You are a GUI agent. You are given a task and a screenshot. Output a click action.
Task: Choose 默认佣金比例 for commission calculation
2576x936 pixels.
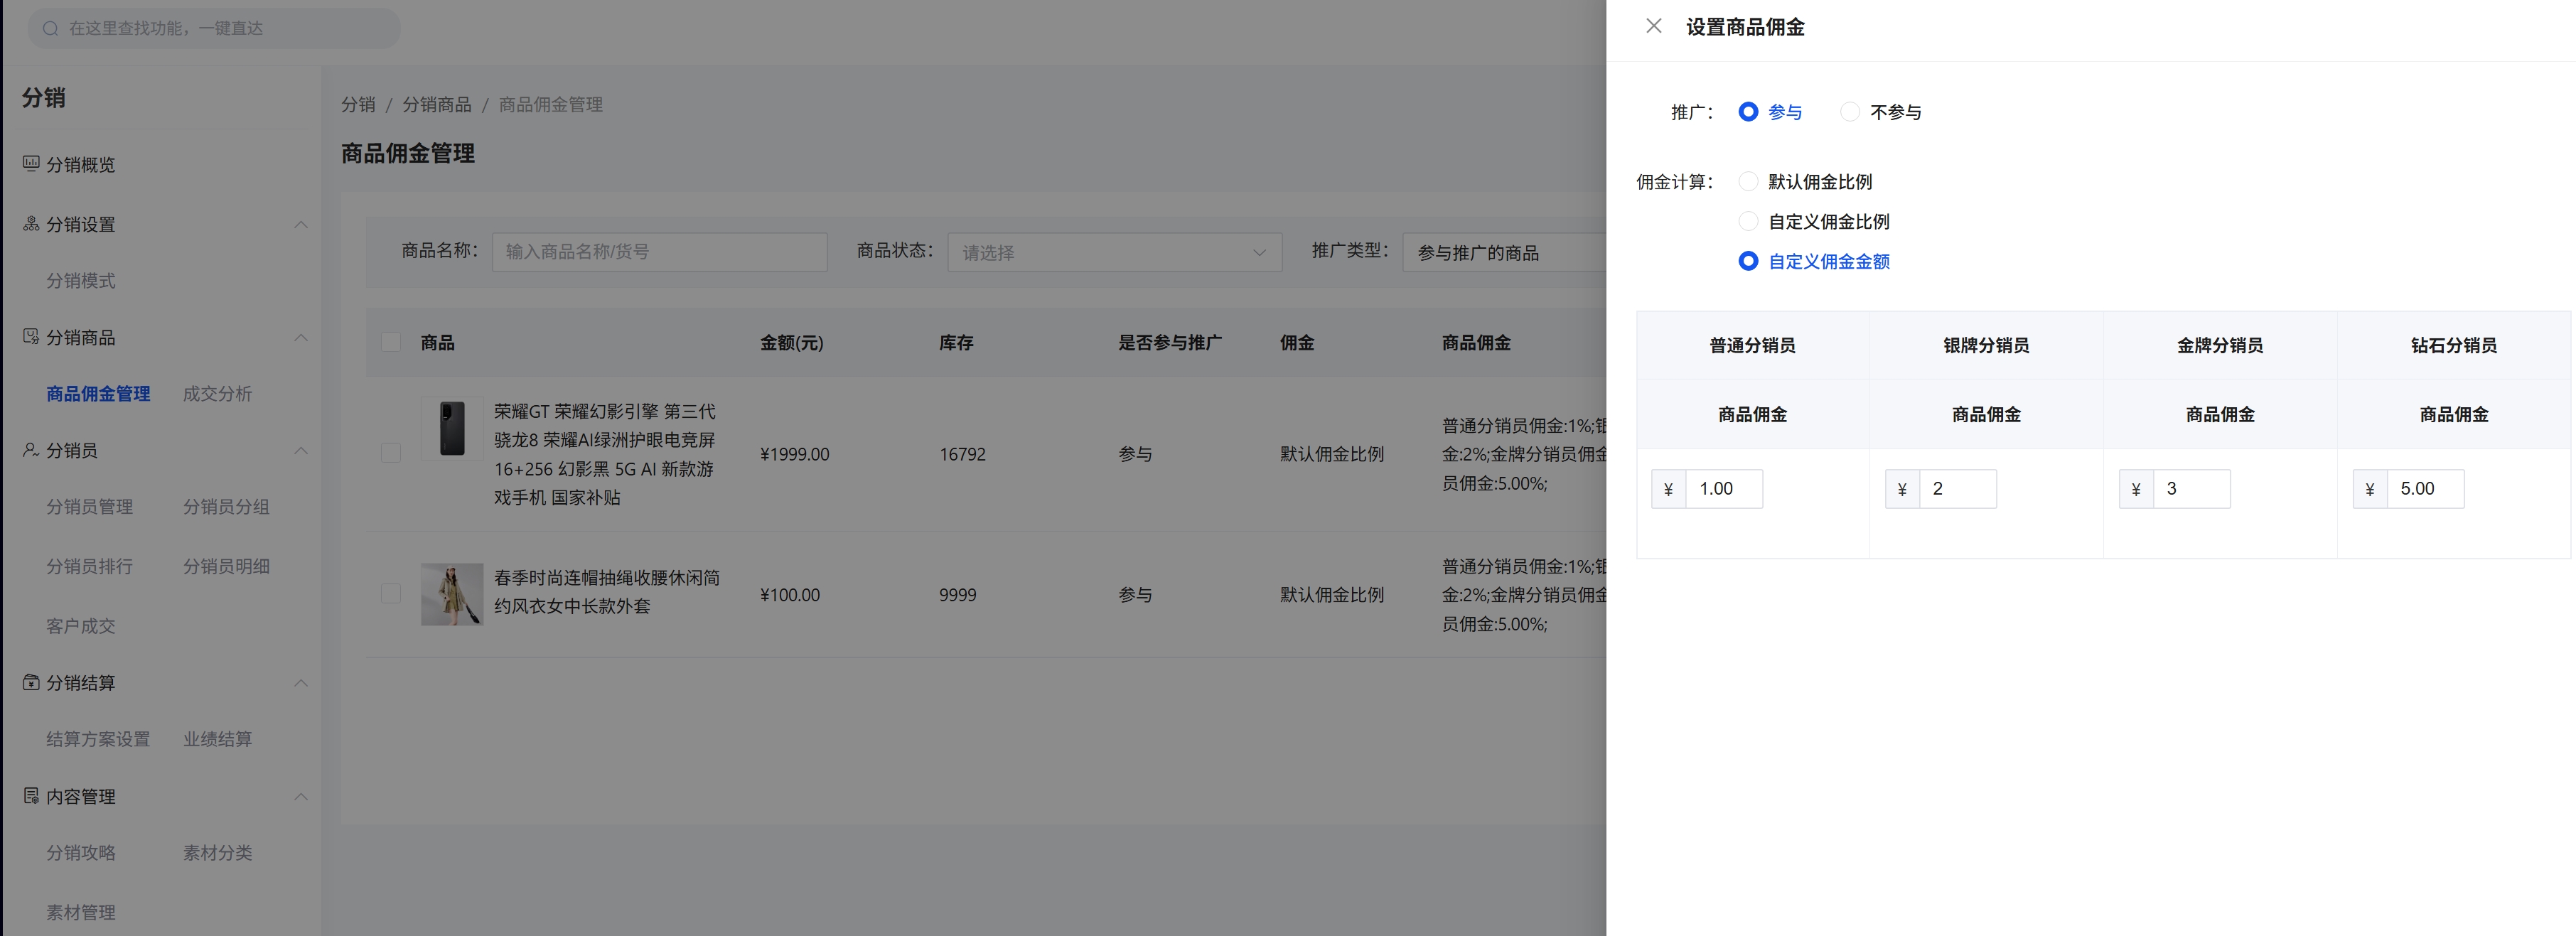(1748, 181)
